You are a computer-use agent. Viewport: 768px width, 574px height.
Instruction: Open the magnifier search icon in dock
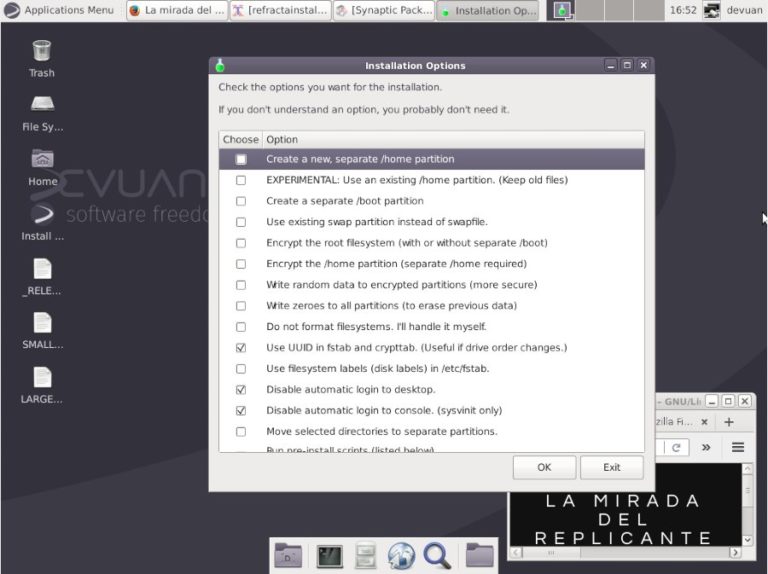436,556
